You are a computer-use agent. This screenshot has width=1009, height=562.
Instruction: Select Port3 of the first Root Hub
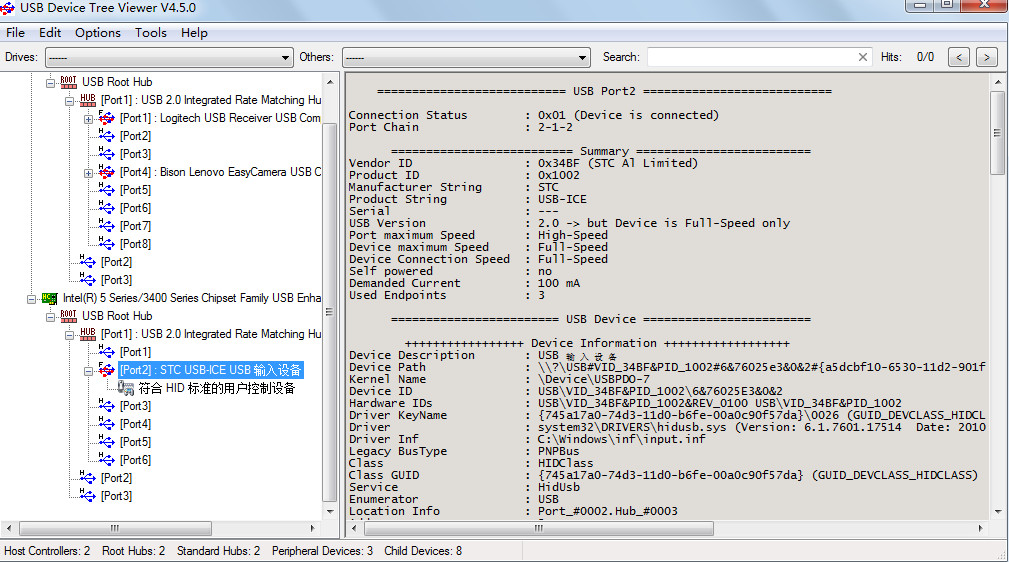pyautogui.click(x=116, y=280)
